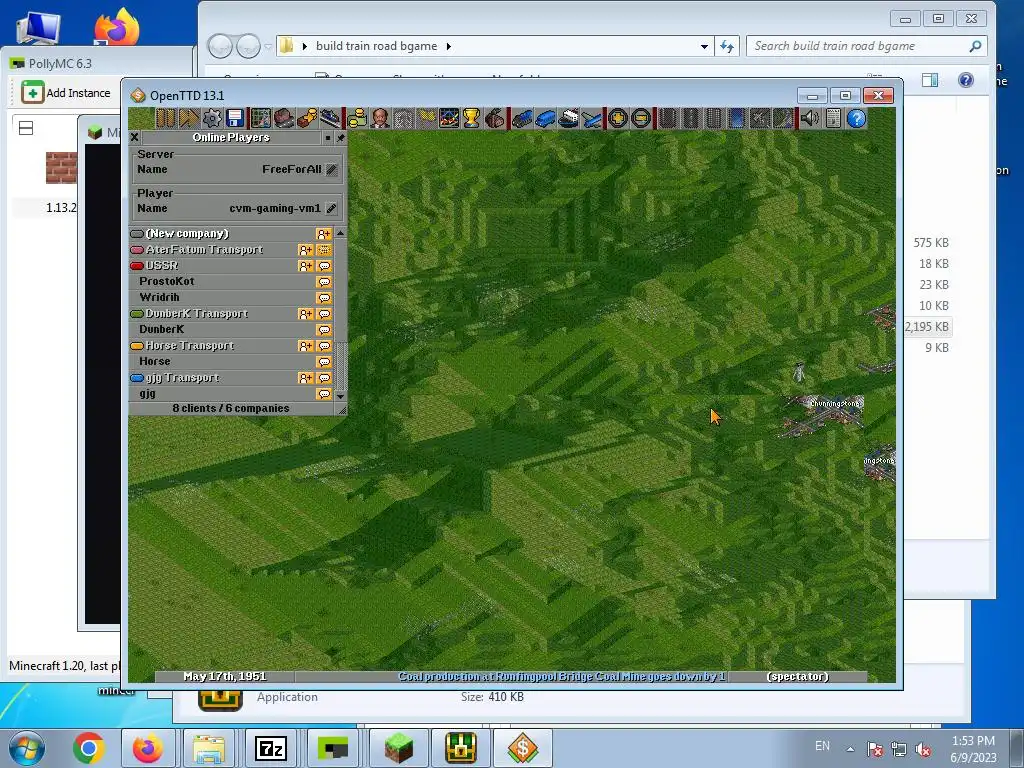Click the player list scroll down arrow
The image size is (1024, 768).
pos(340,396)
